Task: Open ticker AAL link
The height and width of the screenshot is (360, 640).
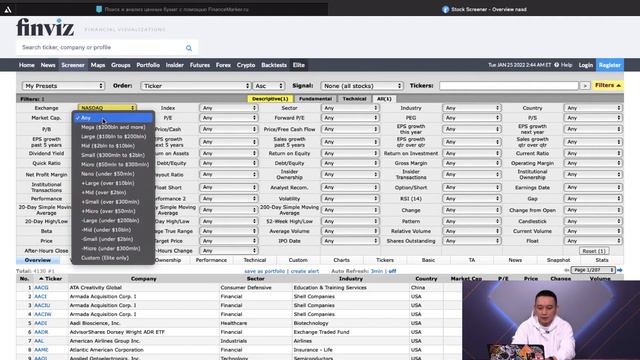Action: 39,341
